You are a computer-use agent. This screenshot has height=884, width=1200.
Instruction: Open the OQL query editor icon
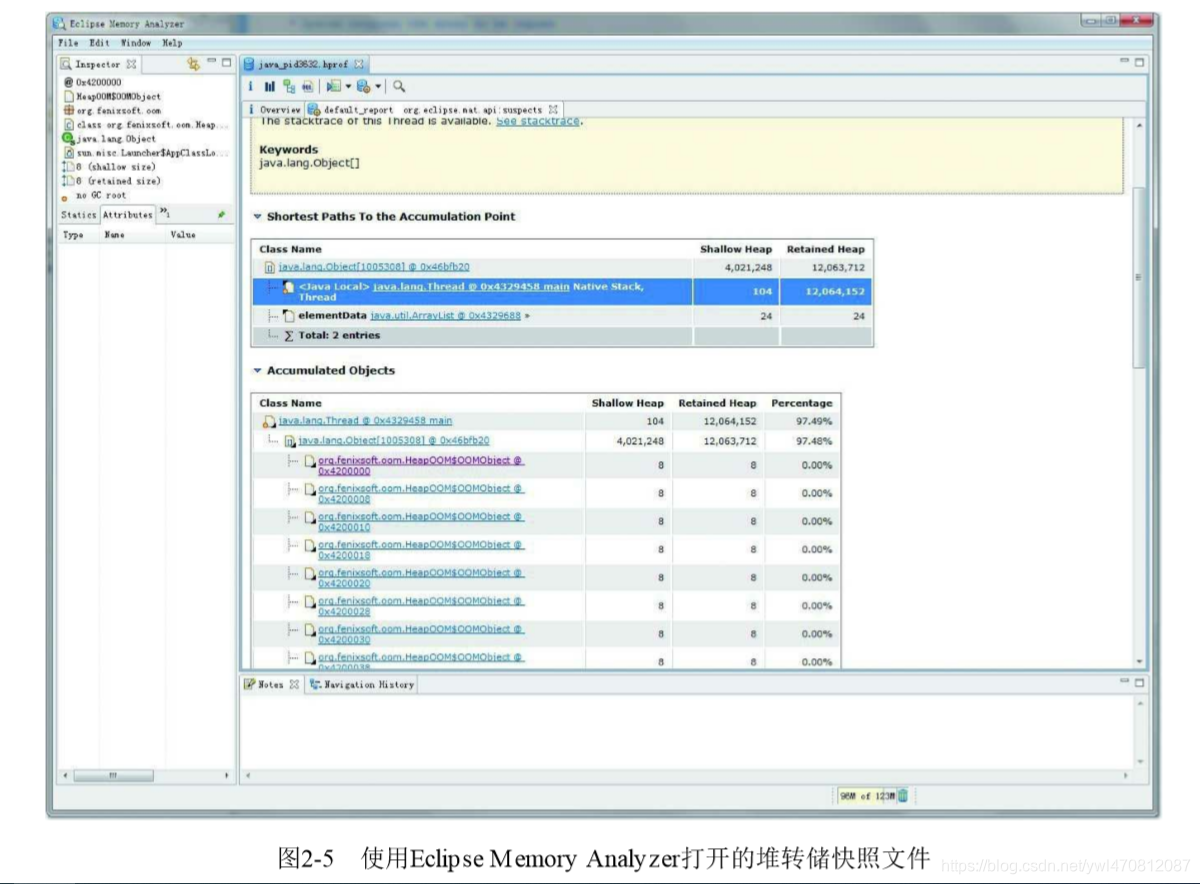click(307, 87)
